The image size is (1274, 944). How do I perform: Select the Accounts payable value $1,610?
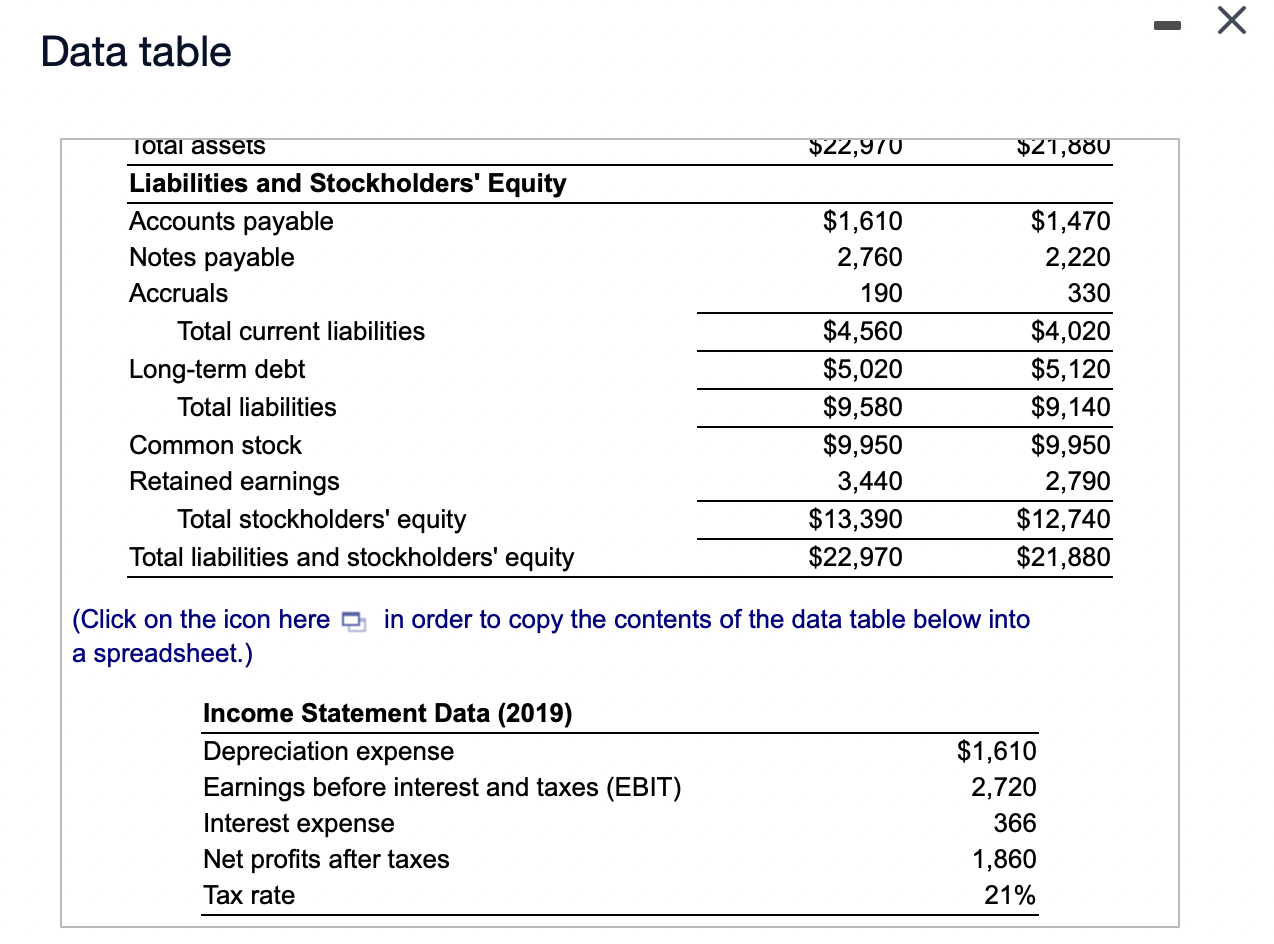tap(864, 221)
